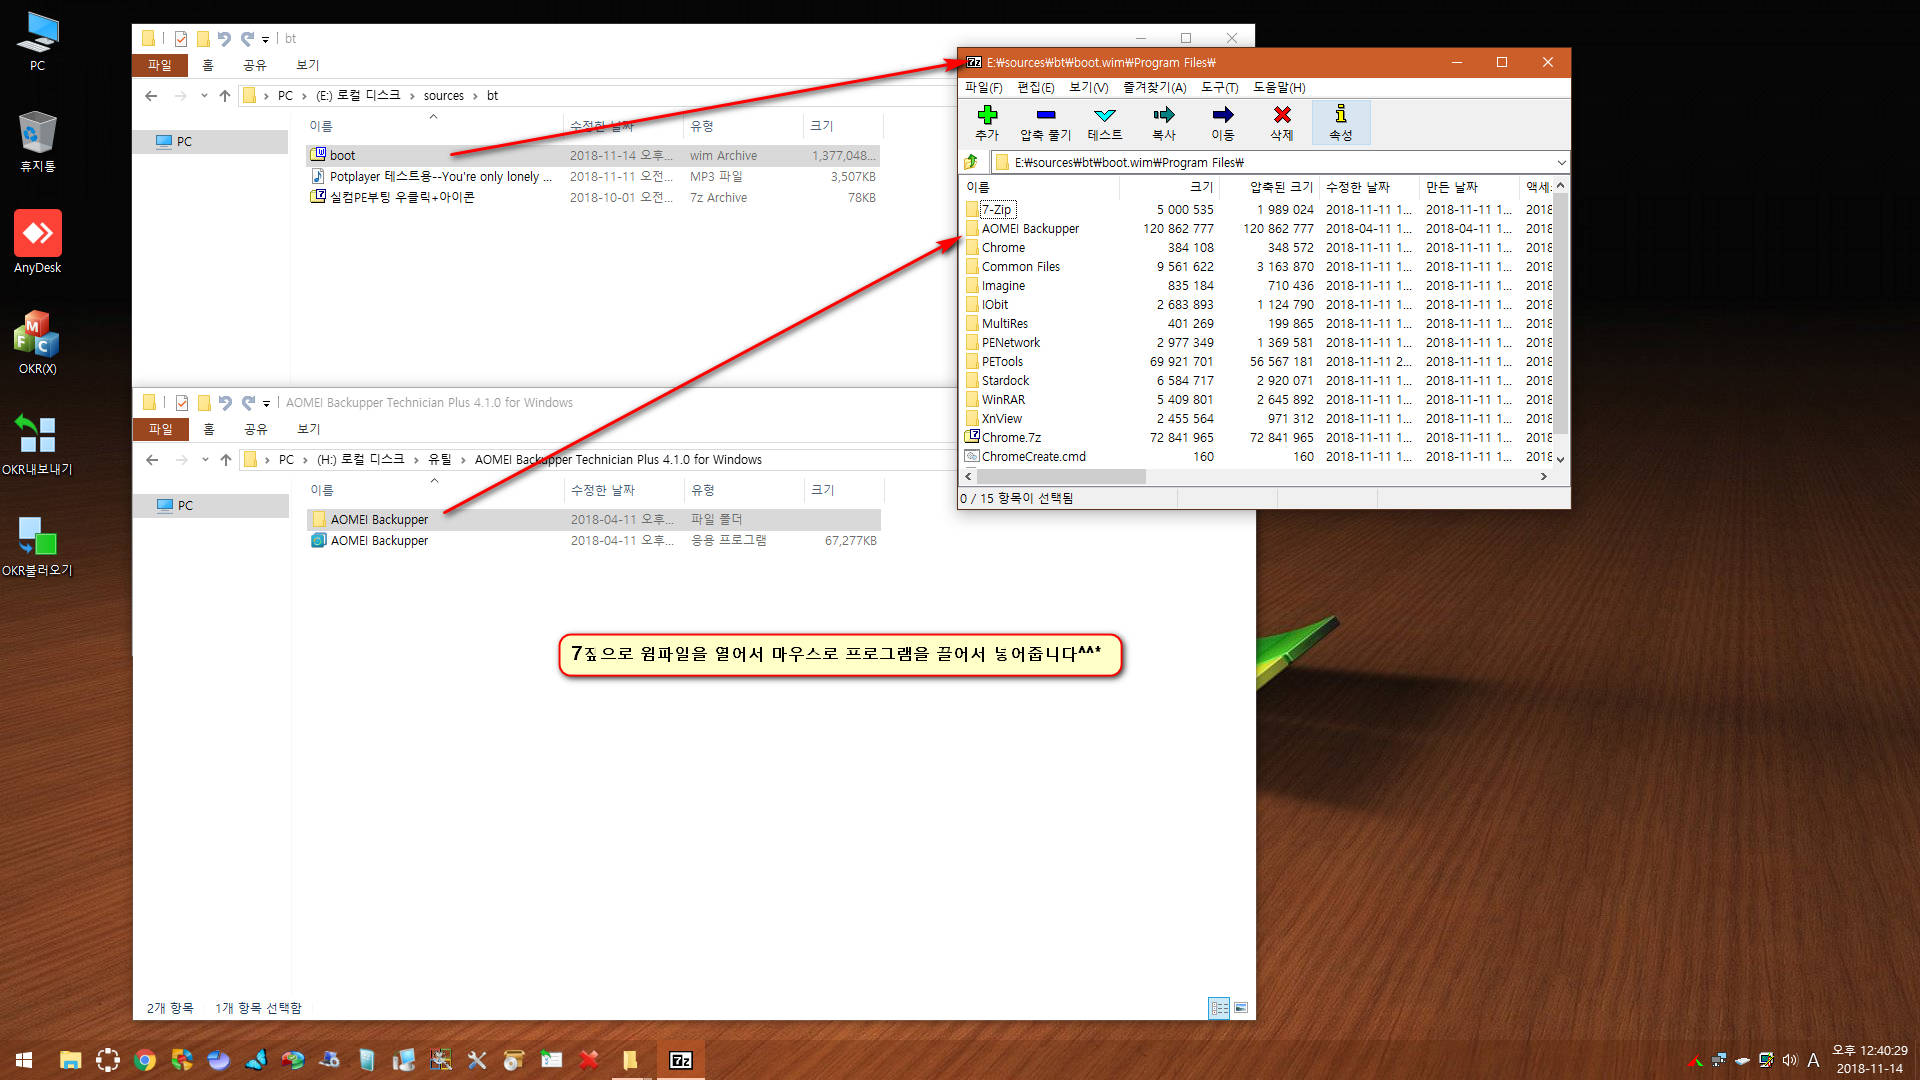Open 도움말(H) menu in 7-Zip
Viewport: 1920px width, 1080px height.
click(x=1279, y=88)
